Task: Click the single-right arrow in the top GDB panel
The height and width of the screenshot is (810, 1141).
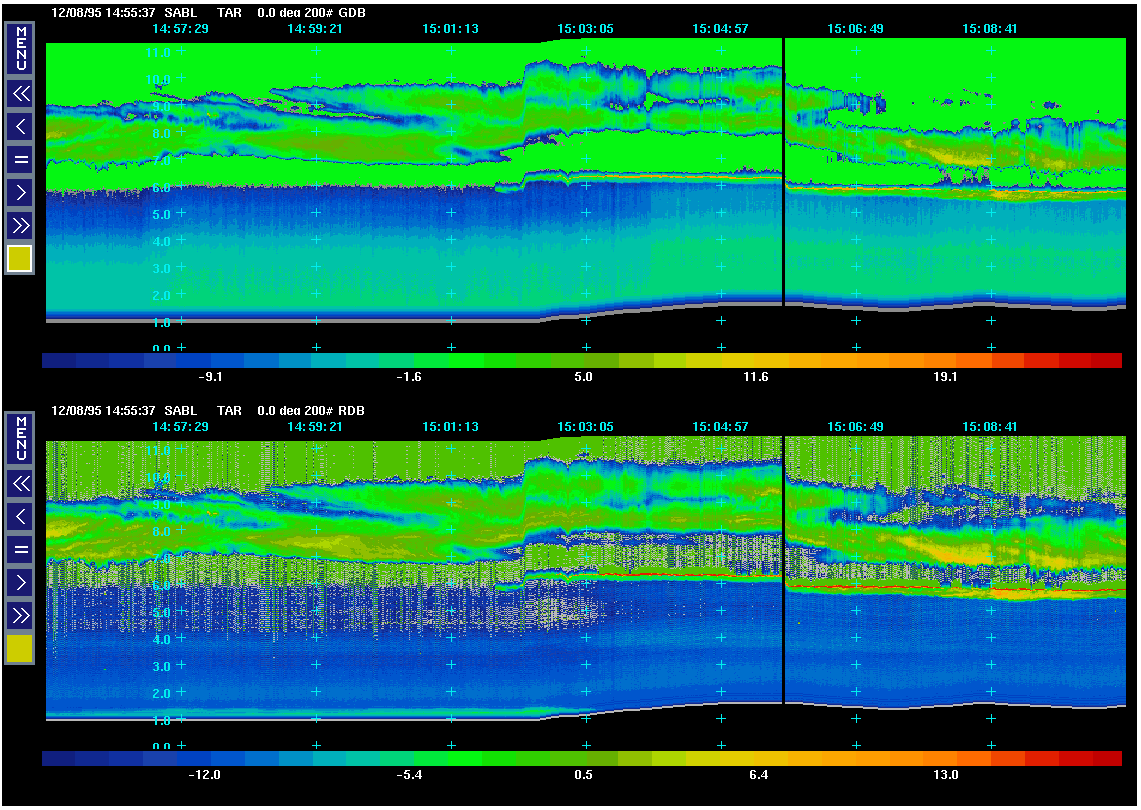Action: [20, 191]
